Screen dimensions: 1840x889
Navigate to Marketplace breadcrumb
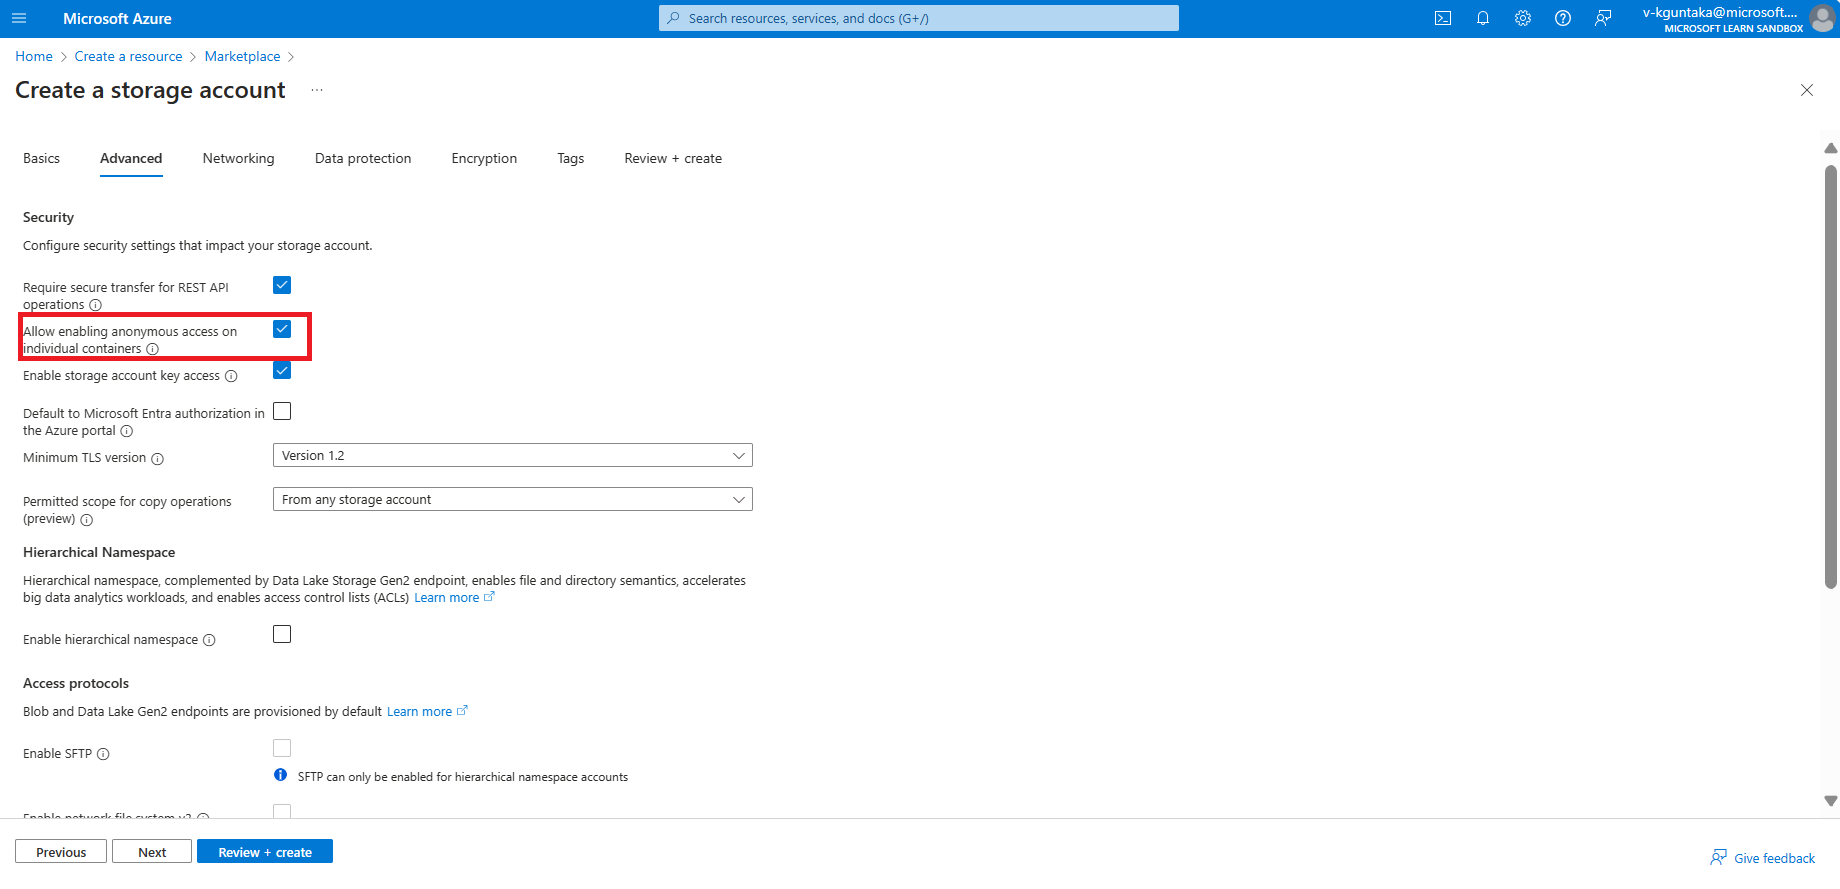pyautogui.click(x=242, y=57)
